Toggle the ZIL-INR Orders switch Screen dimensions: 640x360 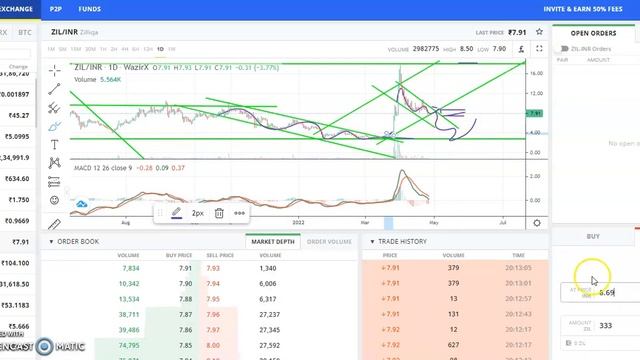564,49
